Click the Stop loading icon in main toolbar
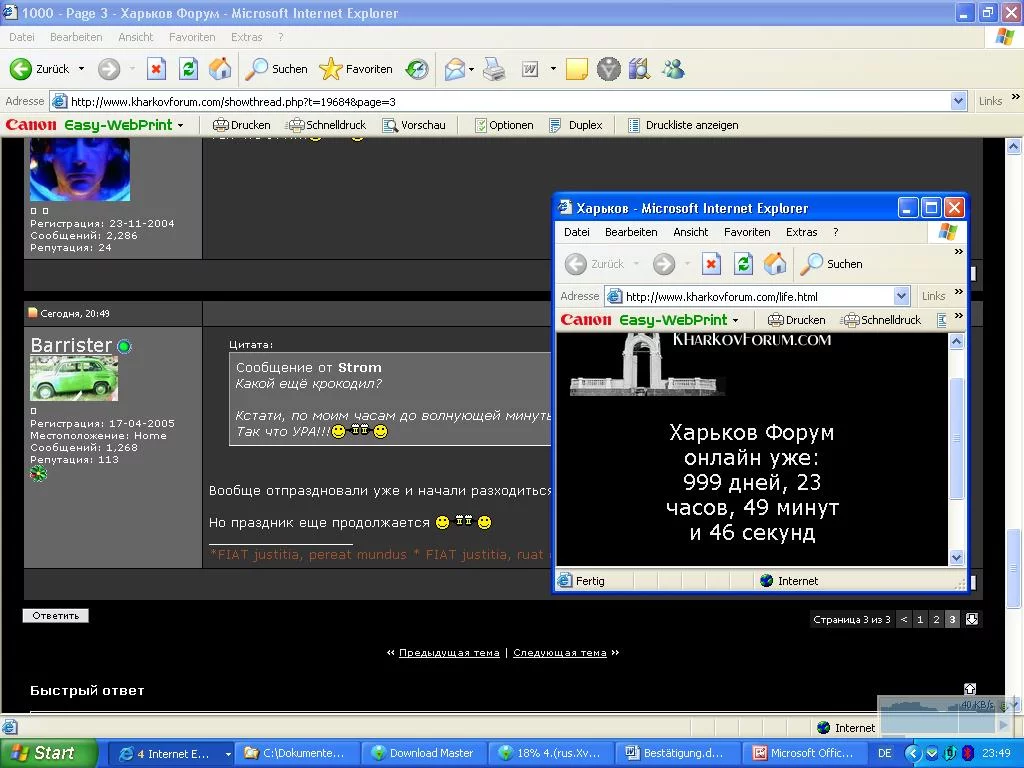 pyautogui.click(x=156, y=69)
